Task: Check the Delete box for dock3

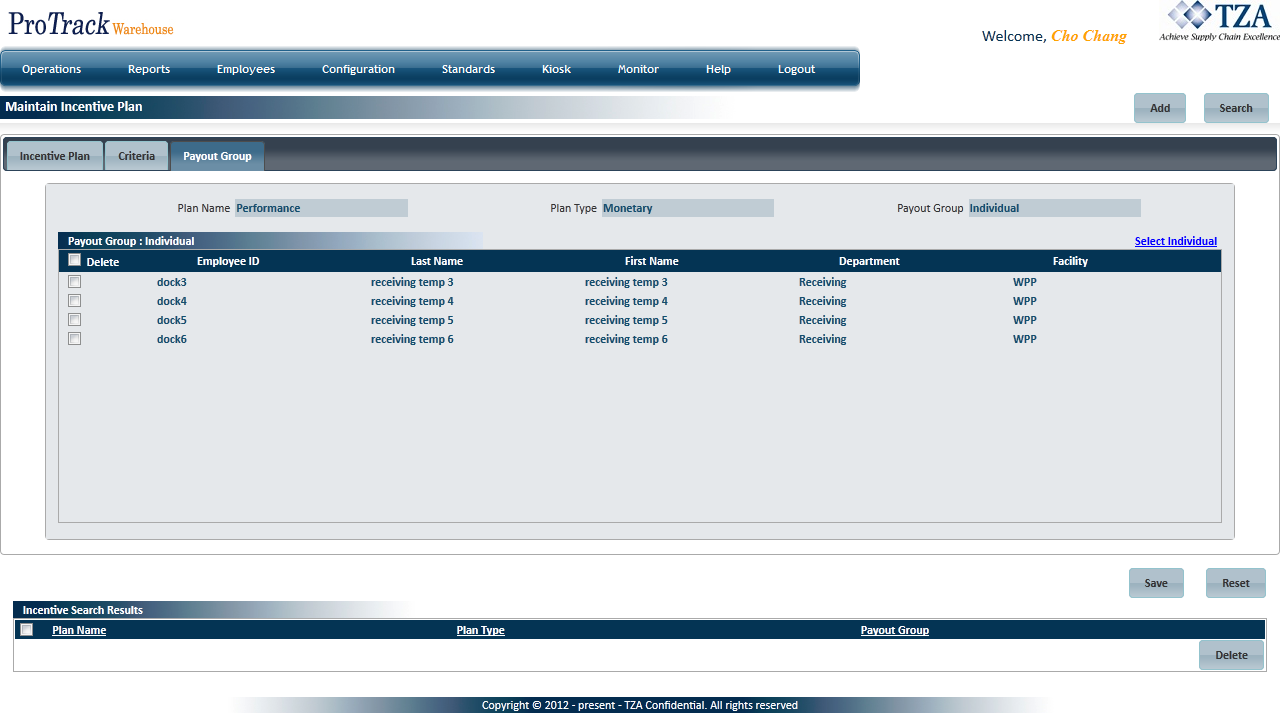Action: pyautogui.click(x=75, y=282)
